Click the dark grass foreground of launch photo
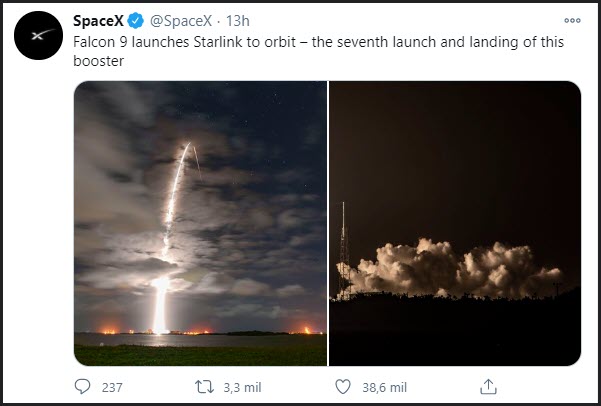Viewport: 601px width, 406px height. (200, 350)
